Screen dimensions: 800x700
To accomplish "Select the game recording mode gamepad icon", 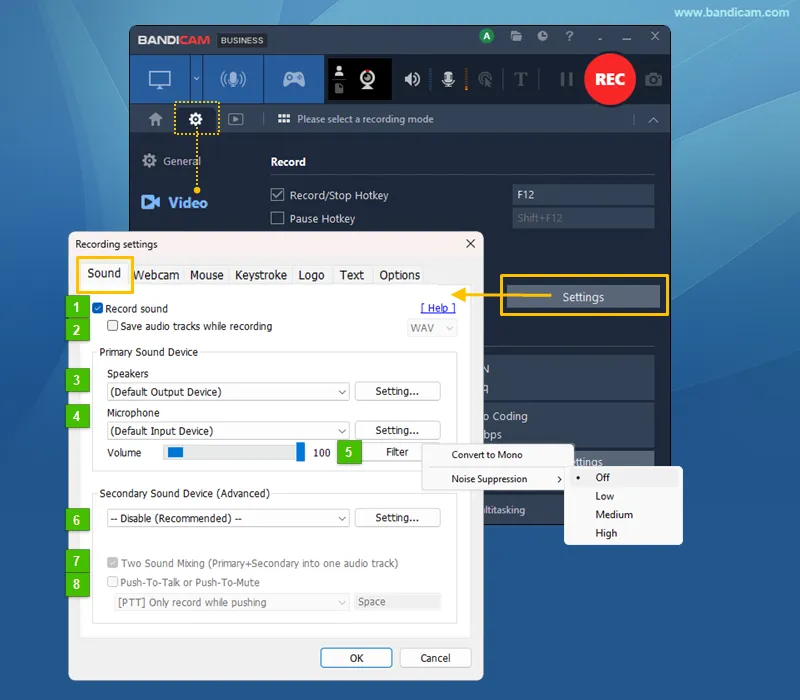I will [x=294, y=80].
